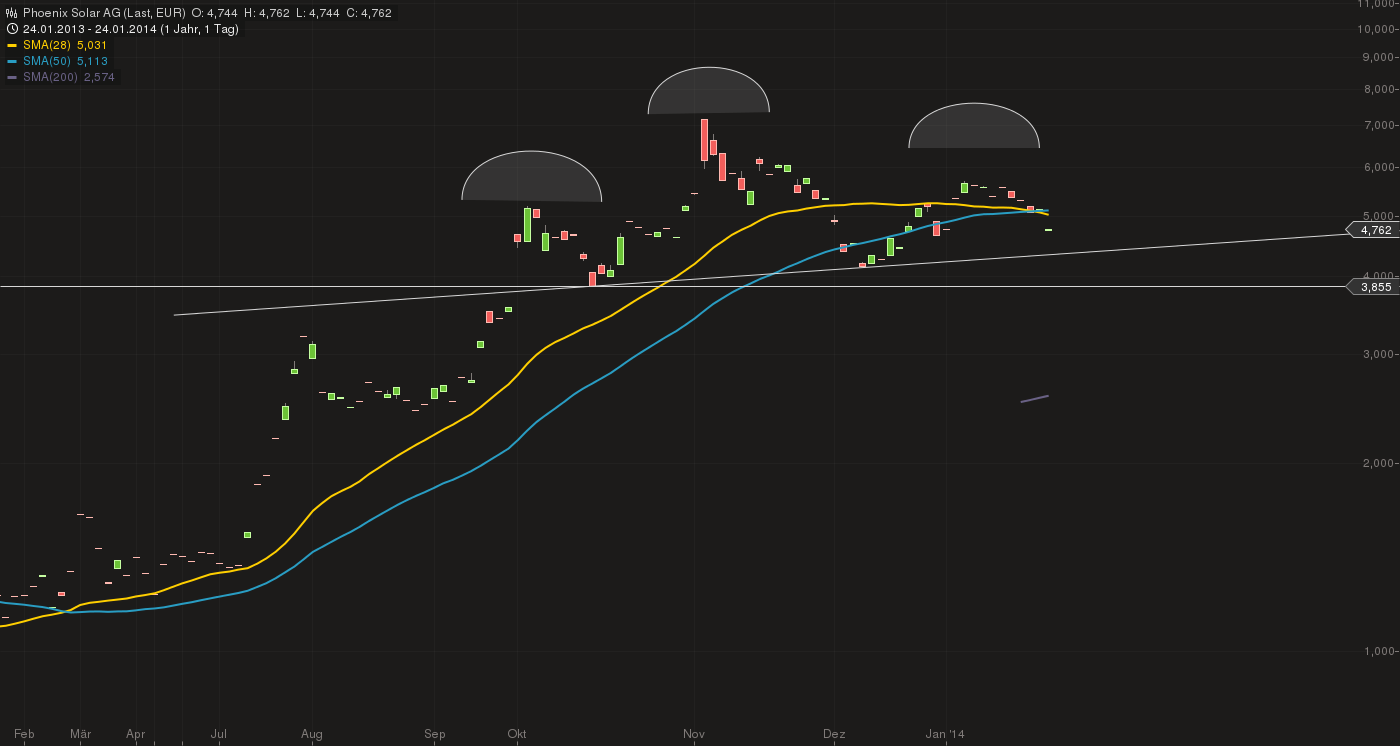The width and height of the screenshot is (1400, 746).
Task: Click the 8,000 price axis label
Action: [1377, 89]
